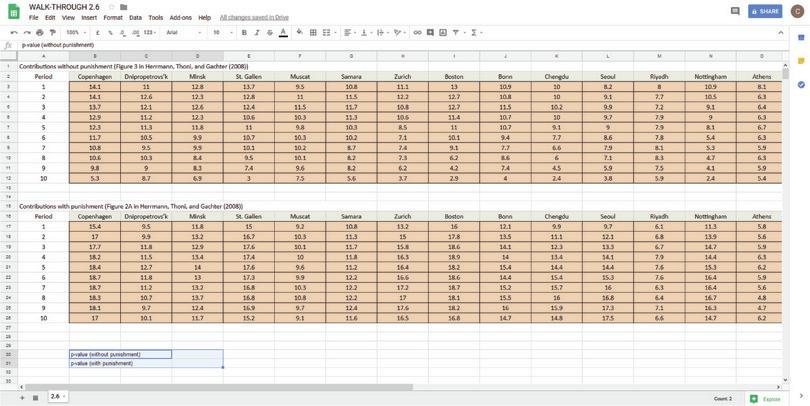
Task: Apply percent format with the % button
Action: click(x=111, y=33)
